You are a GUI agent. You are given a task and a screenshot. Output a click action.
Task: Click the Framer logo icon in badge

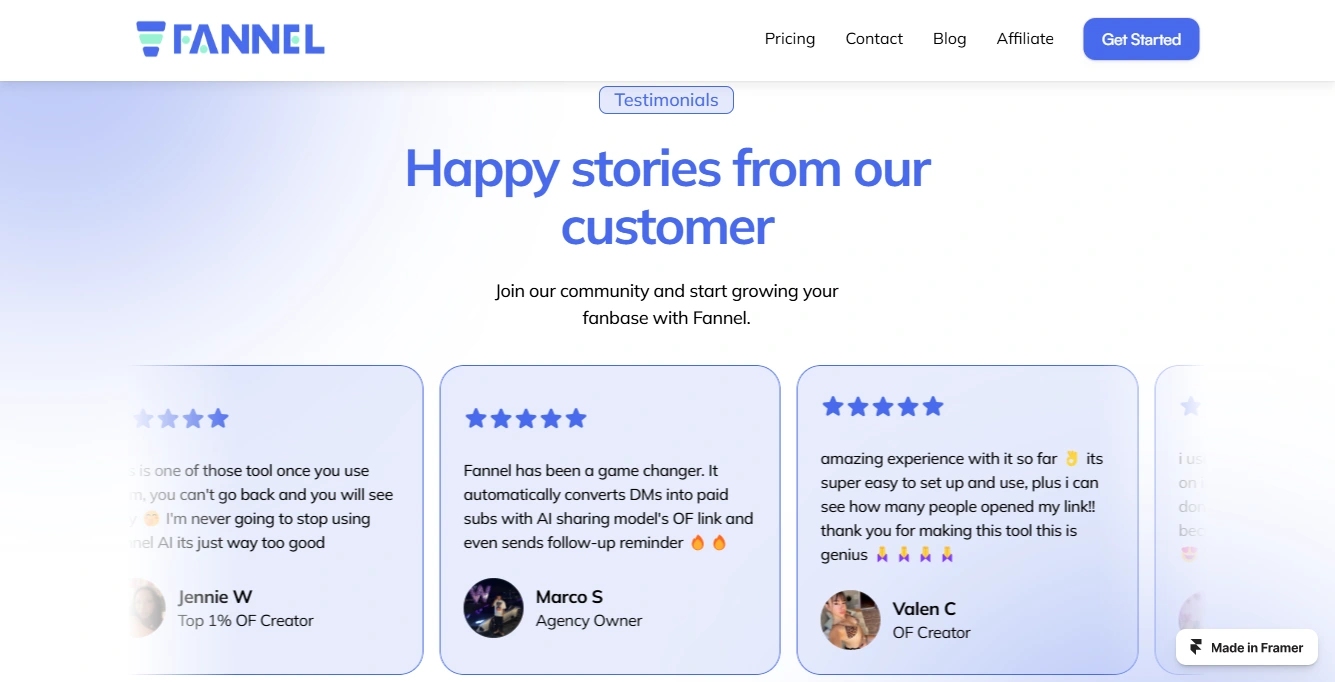tap(1196, 647)
